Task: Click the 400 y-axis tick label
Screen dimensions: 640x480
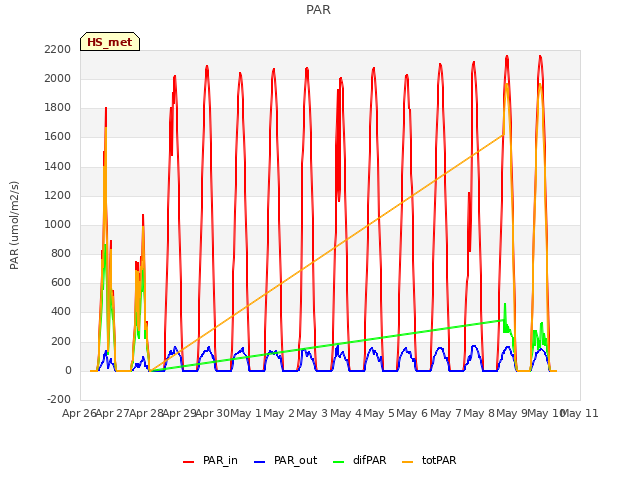Action: 61,312
